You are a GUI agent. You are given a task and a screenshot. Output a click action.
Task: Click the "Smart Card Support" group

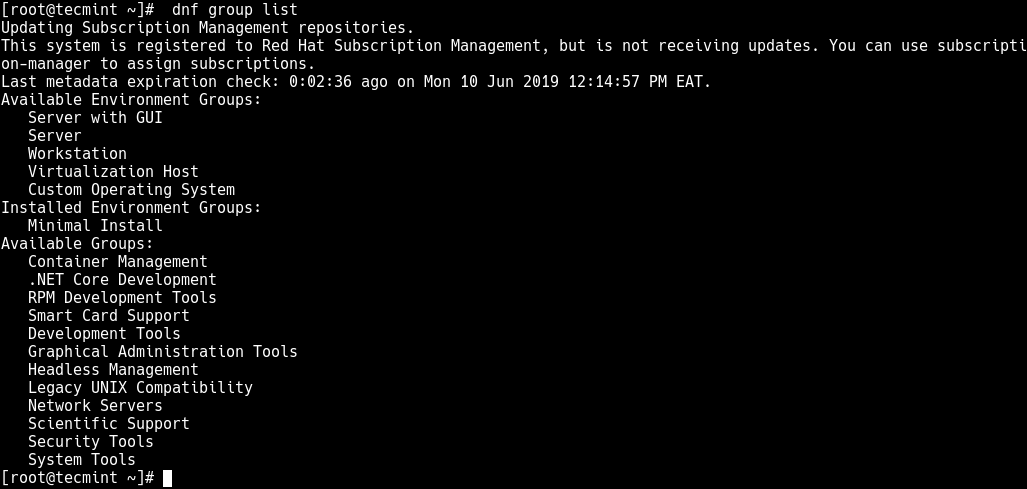(x=108, y=316)
